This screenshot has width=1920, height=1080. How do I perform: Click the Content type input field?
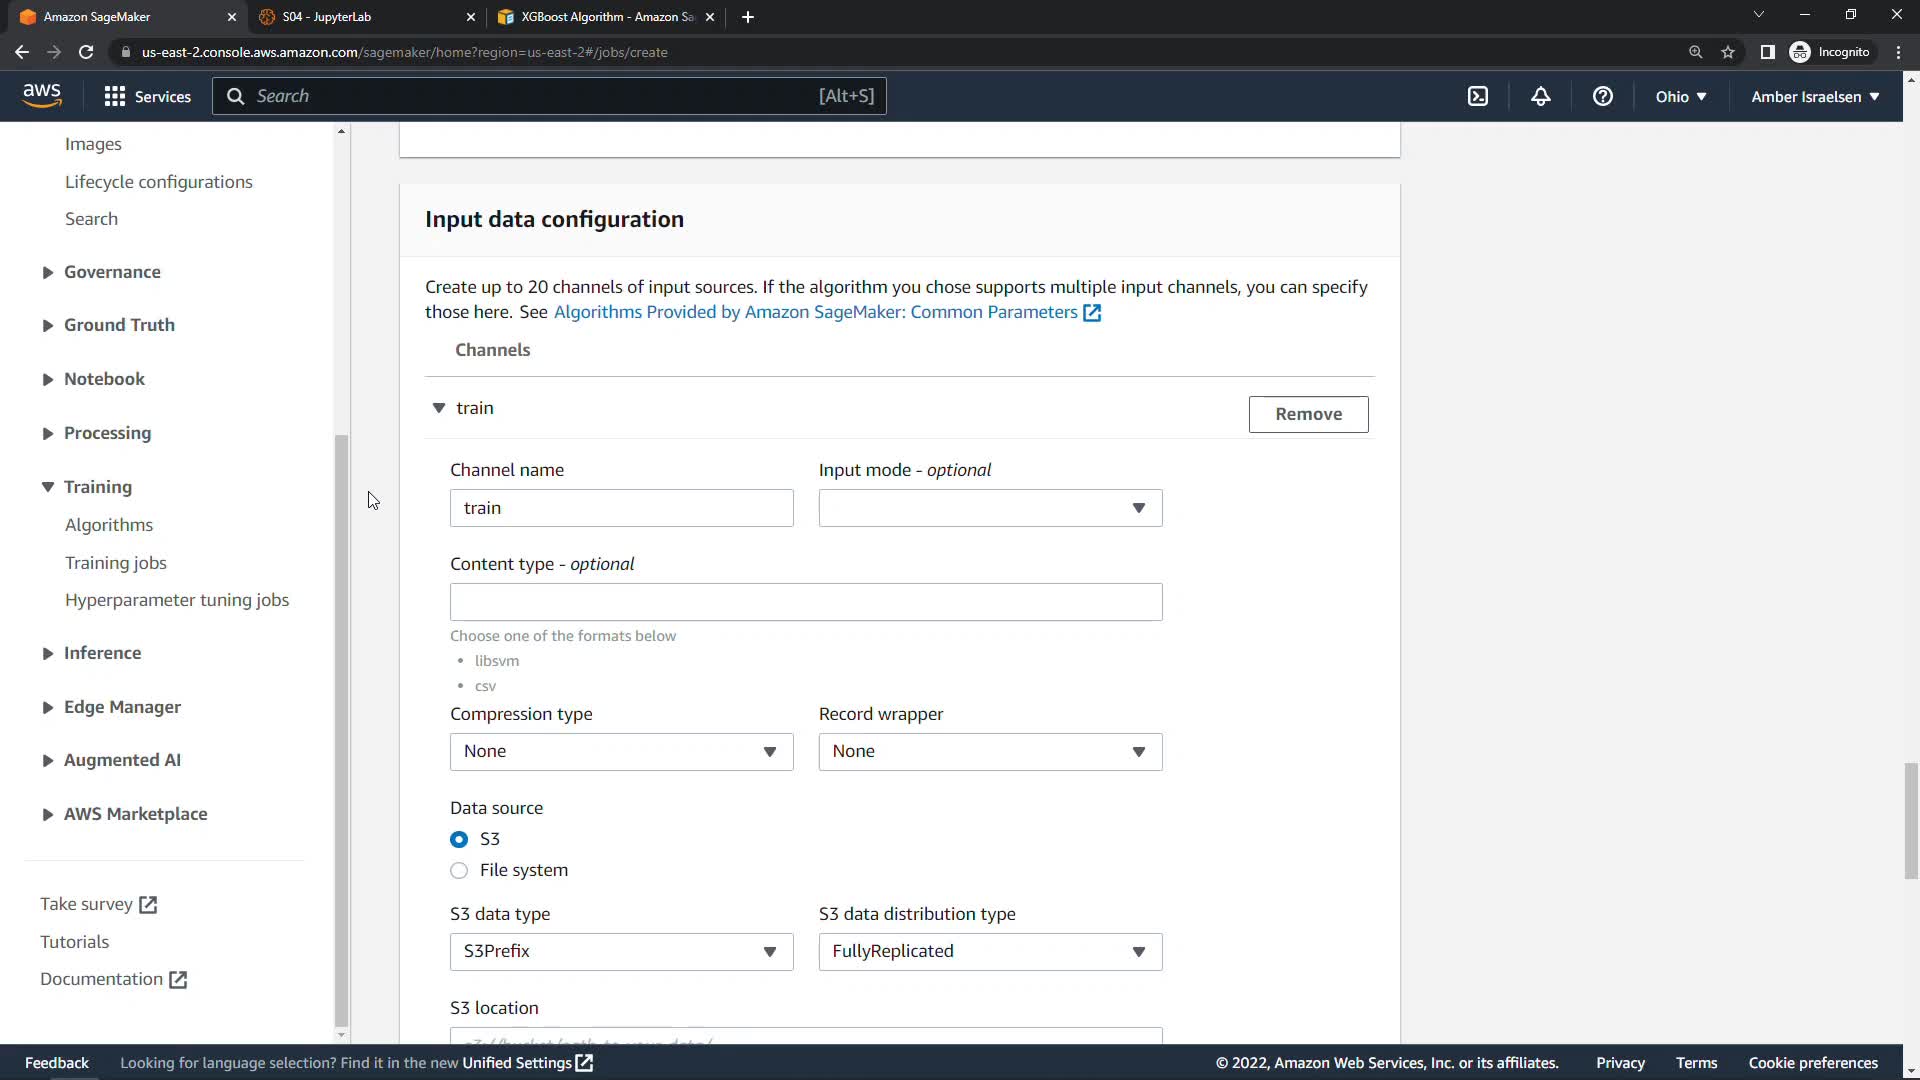(x=806, y=602)
